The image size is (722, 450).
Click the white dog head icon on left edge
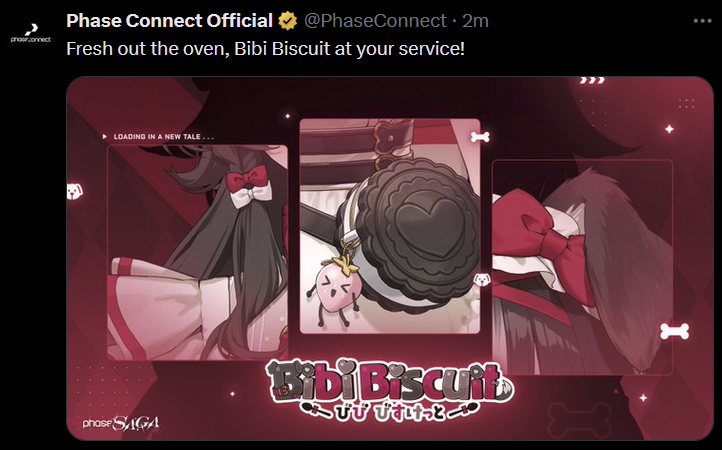click(75, 191)
